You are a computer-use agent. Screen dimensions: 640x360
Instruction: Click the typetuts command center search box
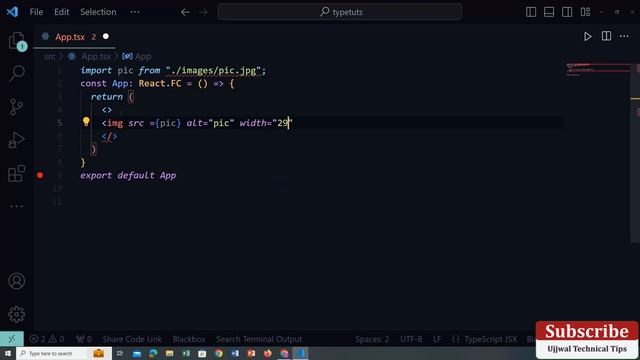point(340,12)
